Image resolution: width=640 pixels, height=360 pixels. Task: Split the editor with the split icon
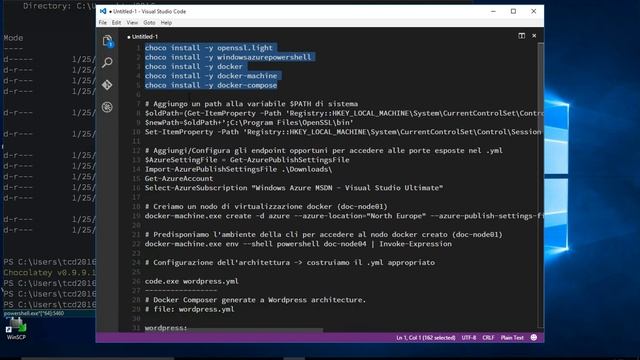[x=522, y=36]
